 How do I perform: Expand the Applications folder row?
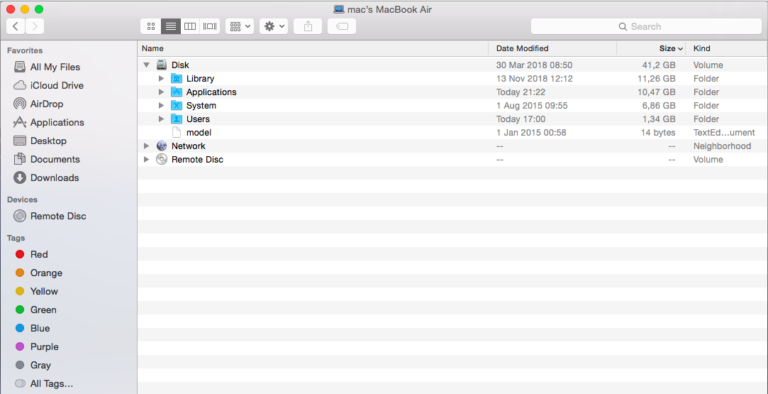tap(161, 92)
